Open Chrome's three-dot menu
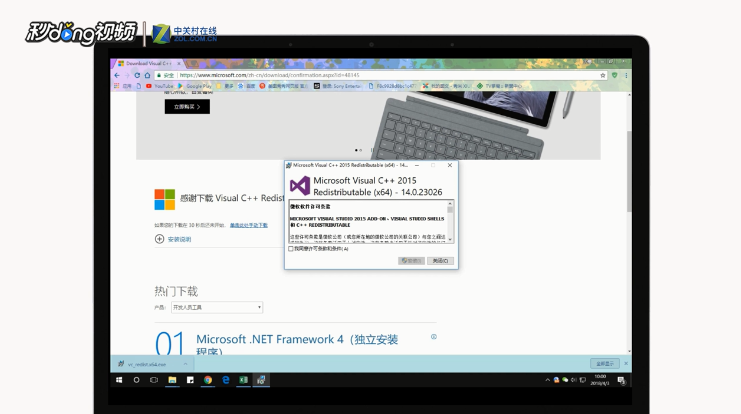The image size is (741, 414). (626, 75)
